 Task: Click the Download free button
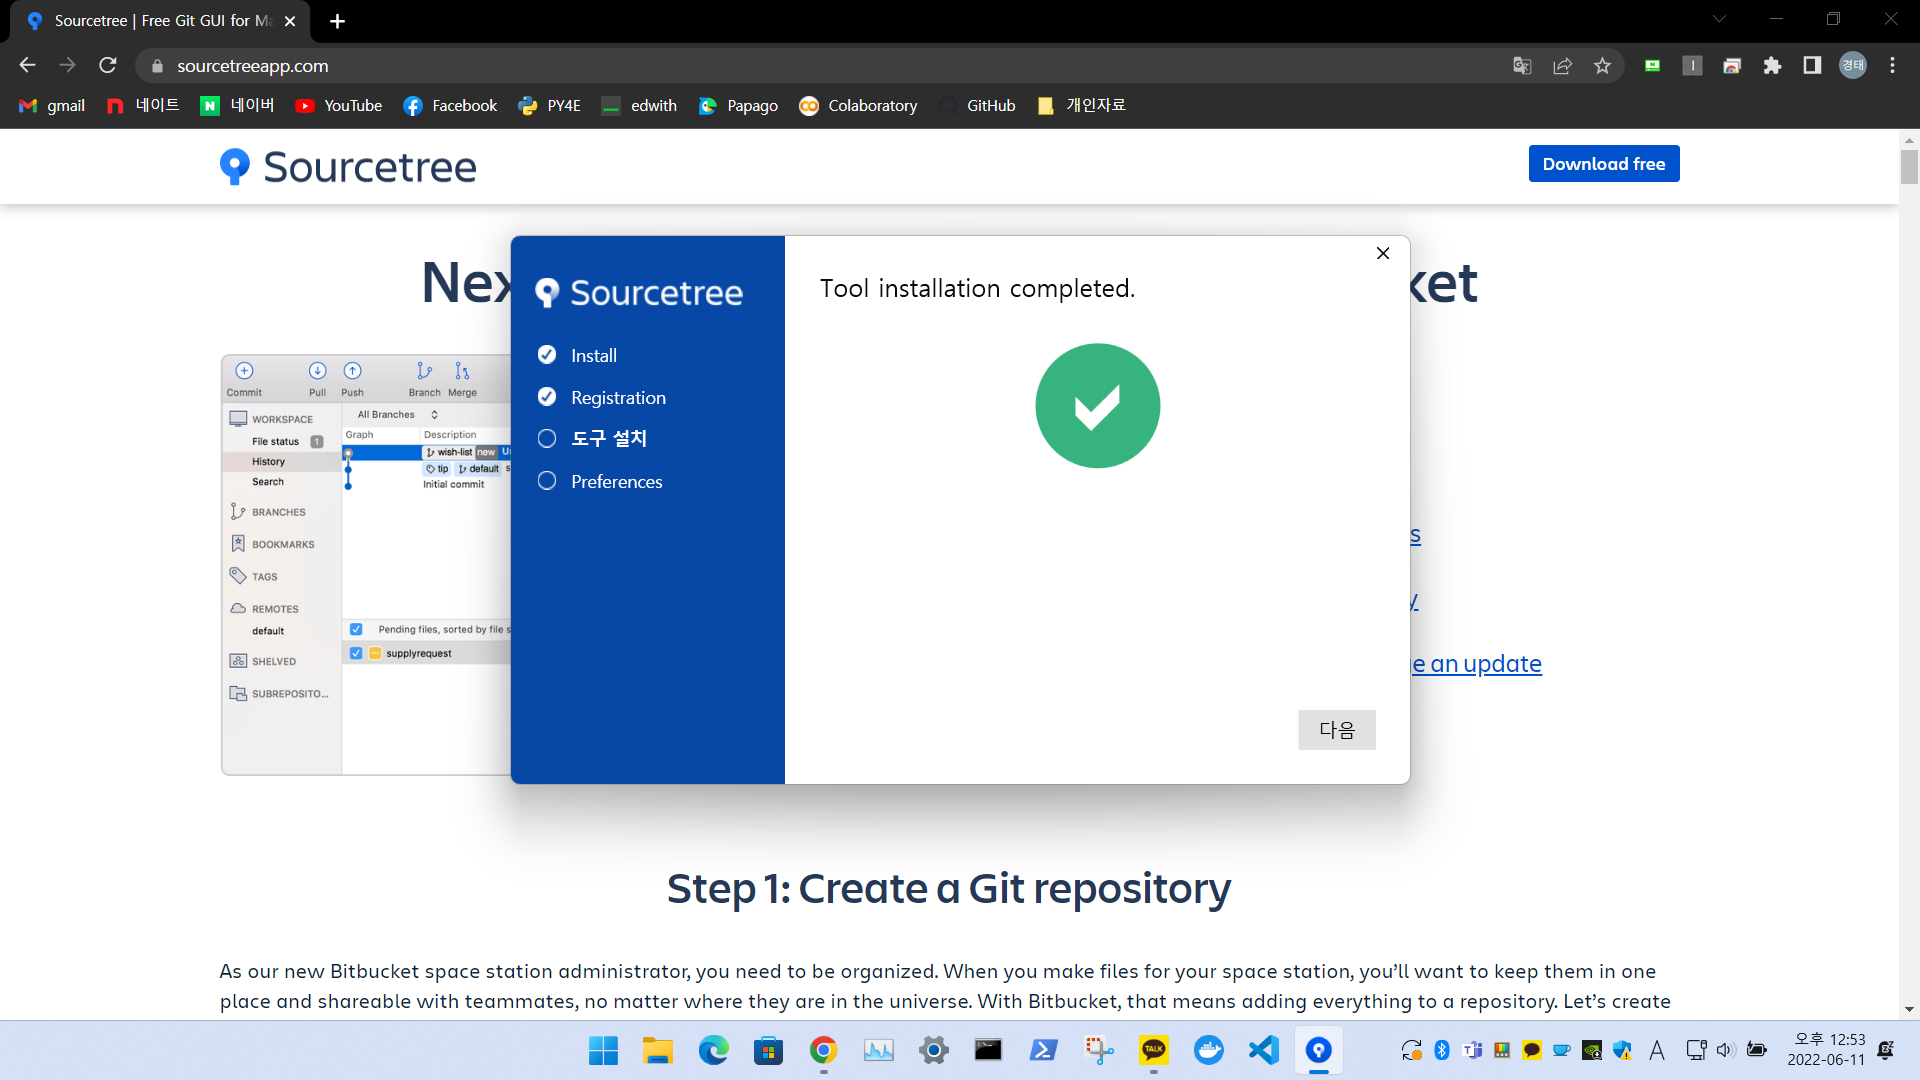click(x=1603, y=164)
